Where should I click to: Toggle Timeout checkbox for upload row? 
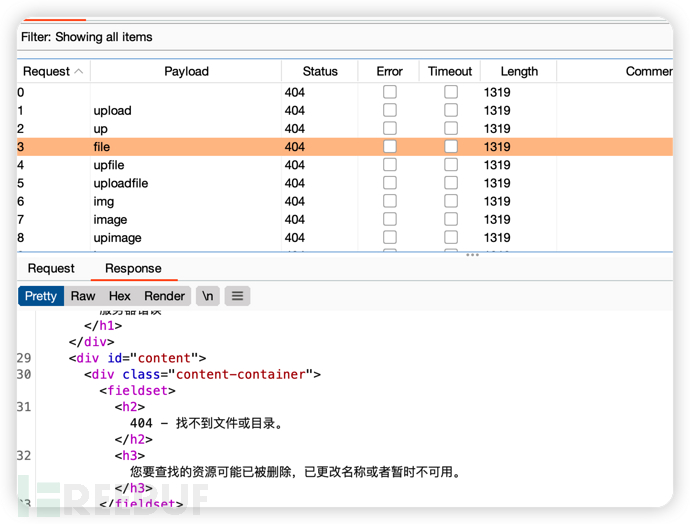[451, 110]
